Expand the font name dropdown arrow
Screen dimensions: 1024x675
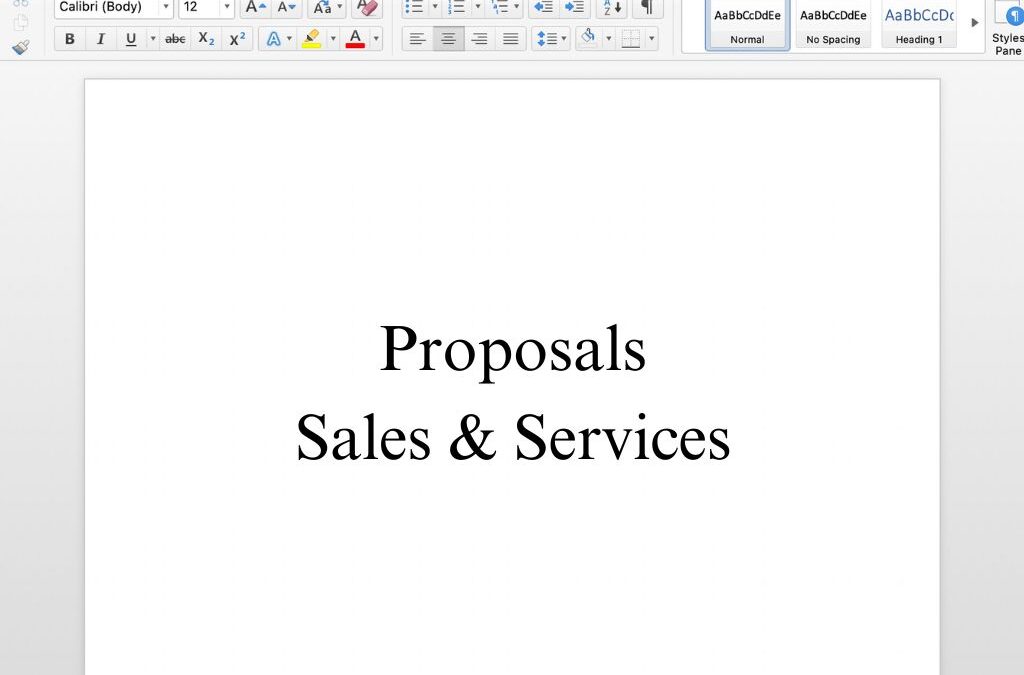pyautogui.click(x=166, y=7)
